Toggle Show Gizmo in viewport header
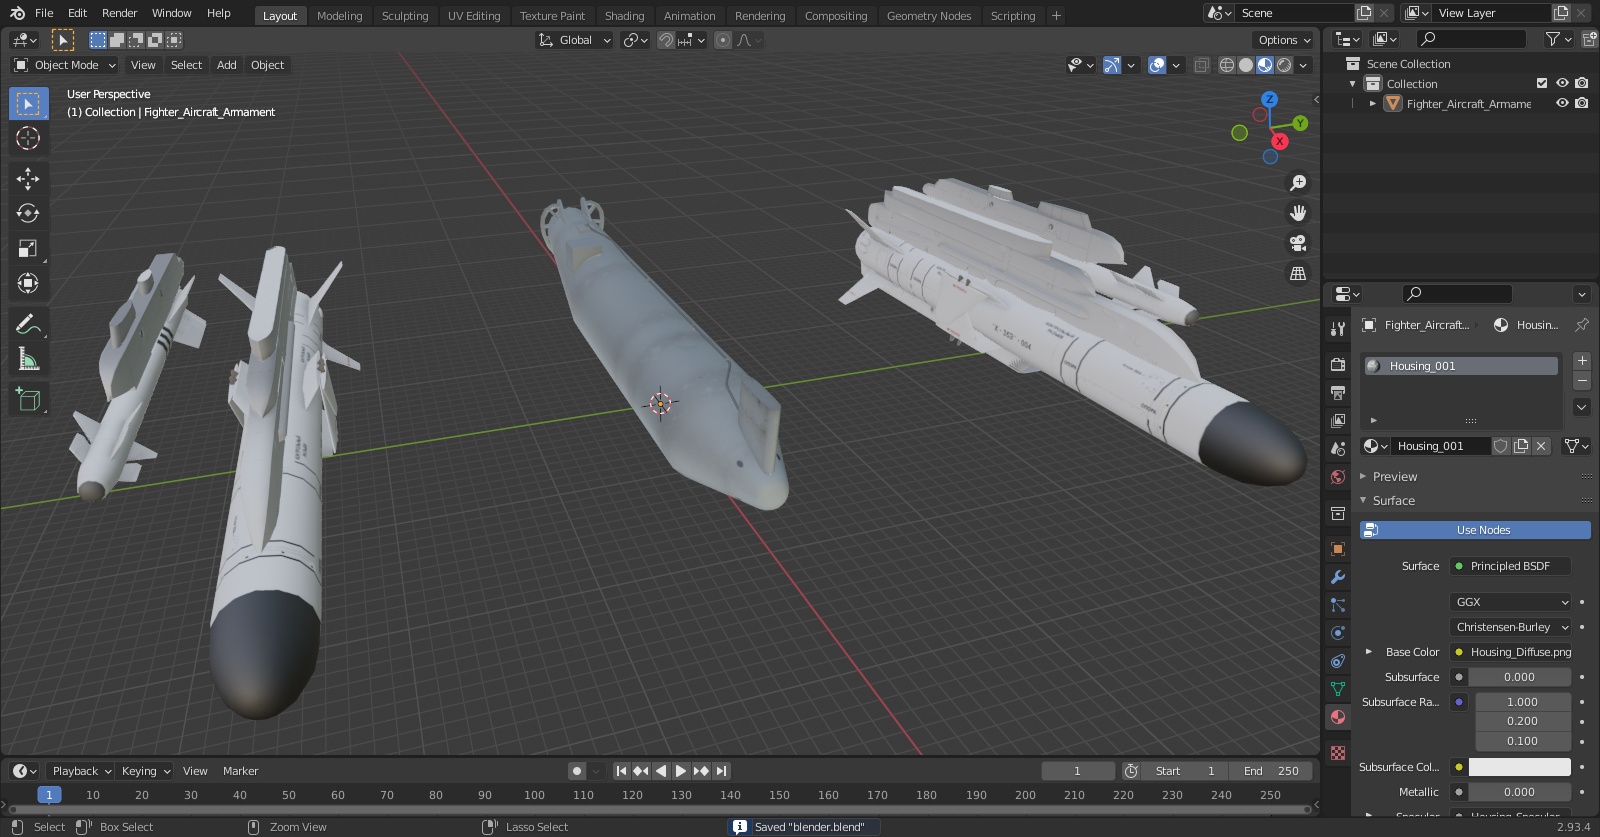 pos(1112,65)
